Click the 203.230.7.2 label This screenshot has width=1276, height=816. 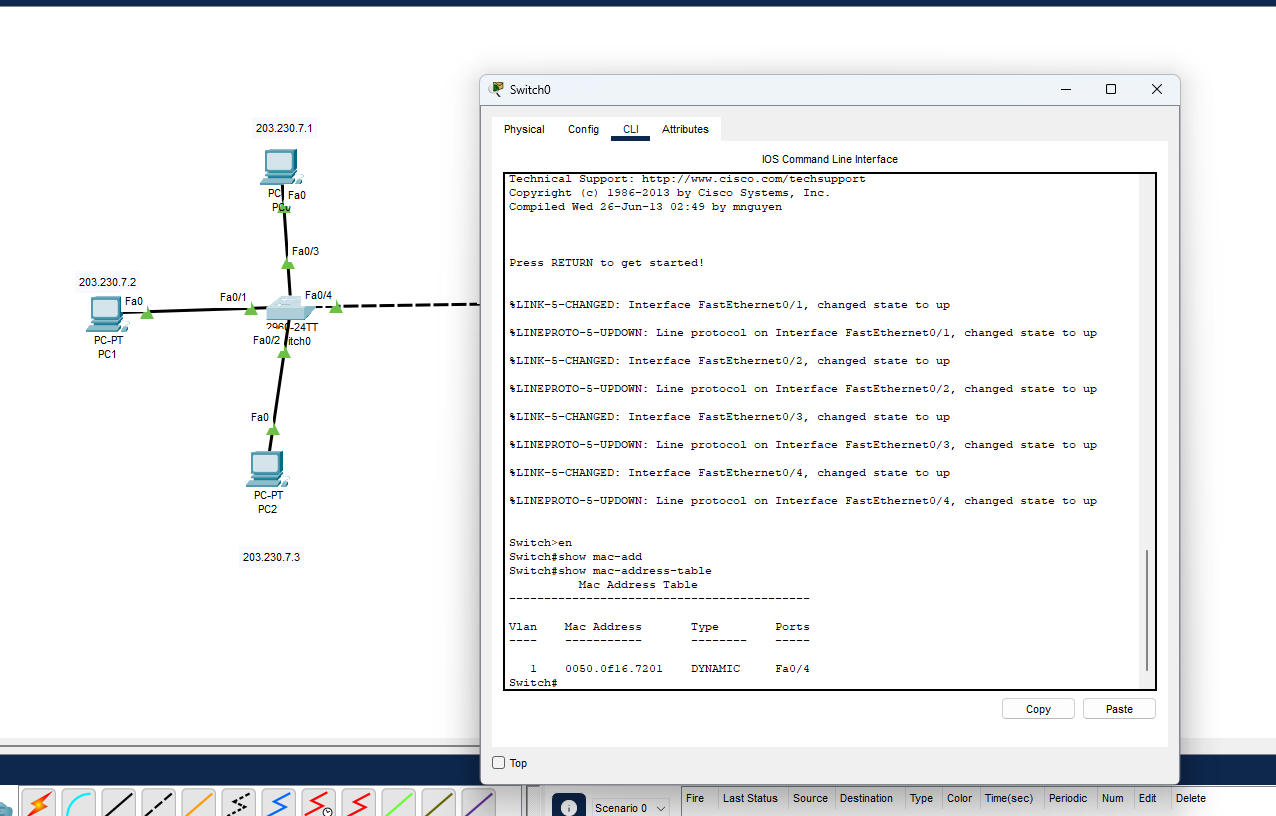pyautogui.click(x=107, y=282)
